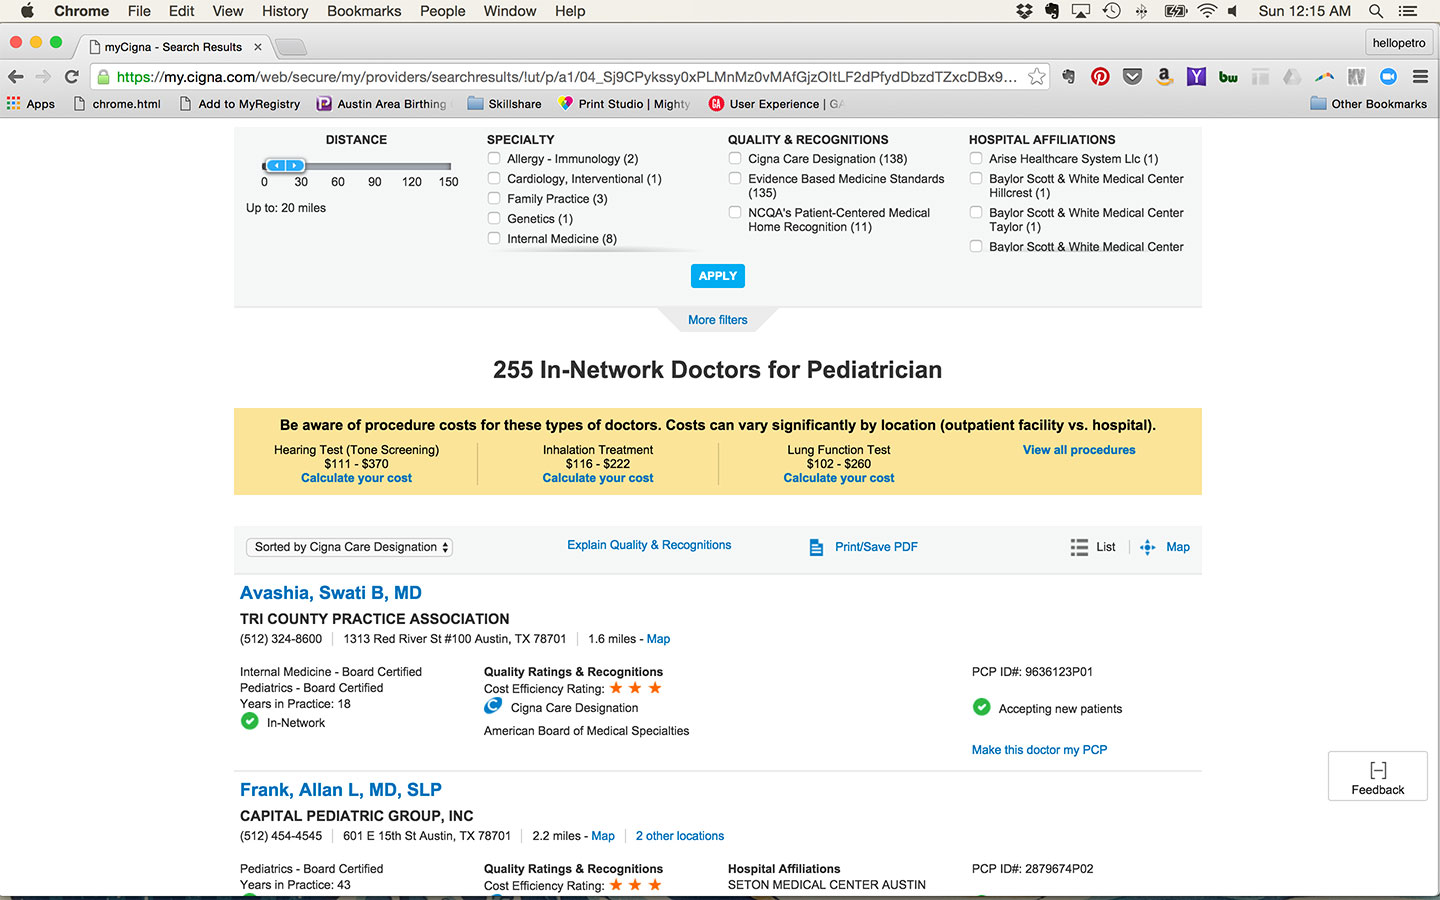Click the Pinterest extension icon
1440x900 pixels.
tap(1100, 77)
